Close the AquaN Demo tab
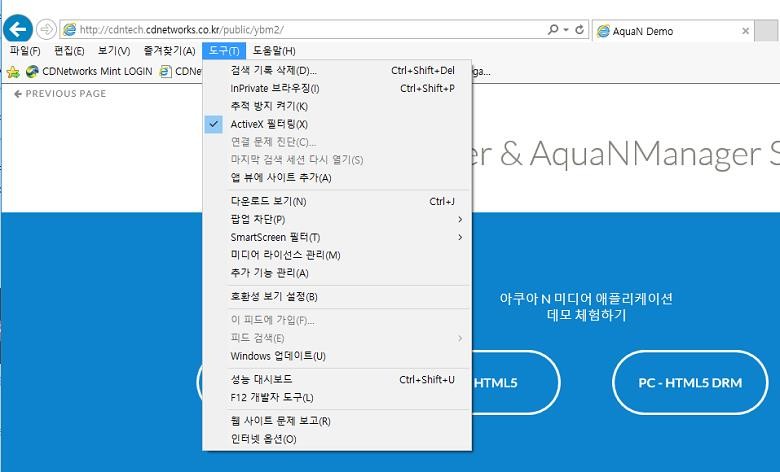Viewport: 780px width, 472px height. (745, 31)
